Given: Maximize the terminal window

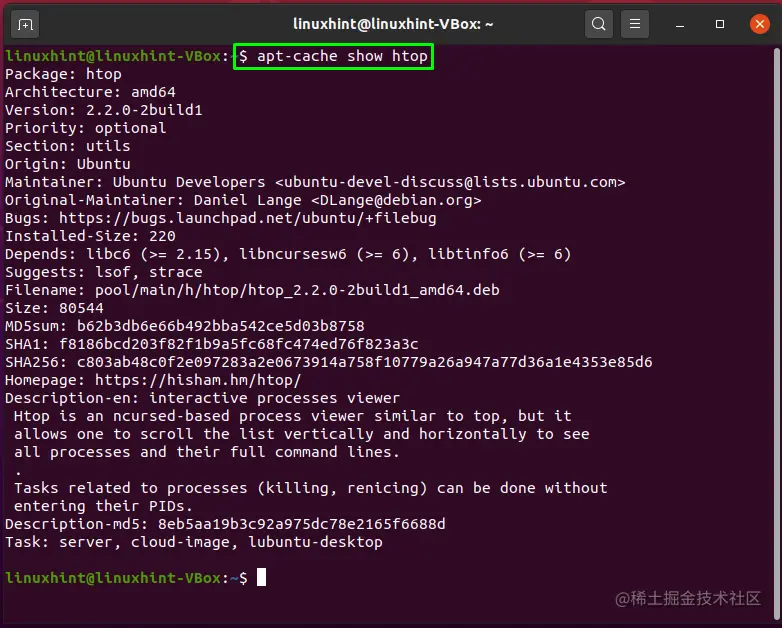Looking at the screenshot, I should [x=720, y=24].
